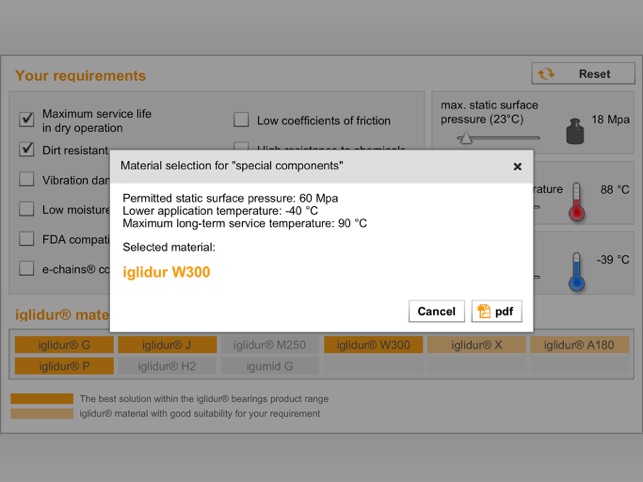Adjust the static surface pressure slider handle

point(464,138)
